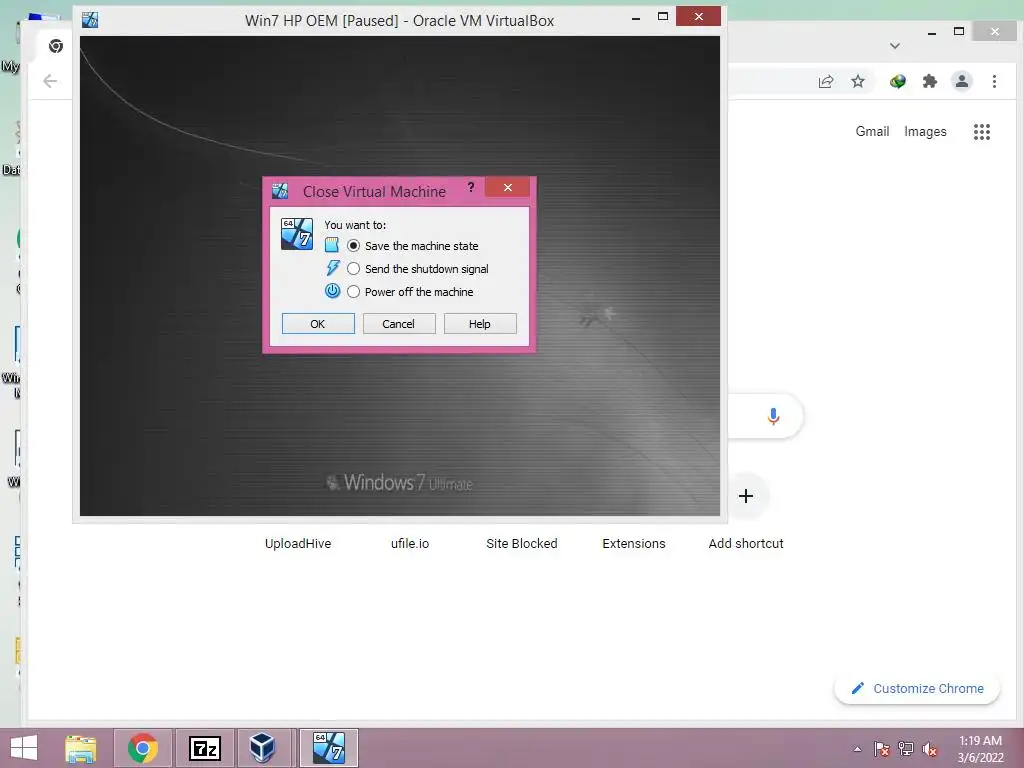This screenshot has height=768, width=1024.
Task: Open Chrome profile avatar
Action: 962,82
